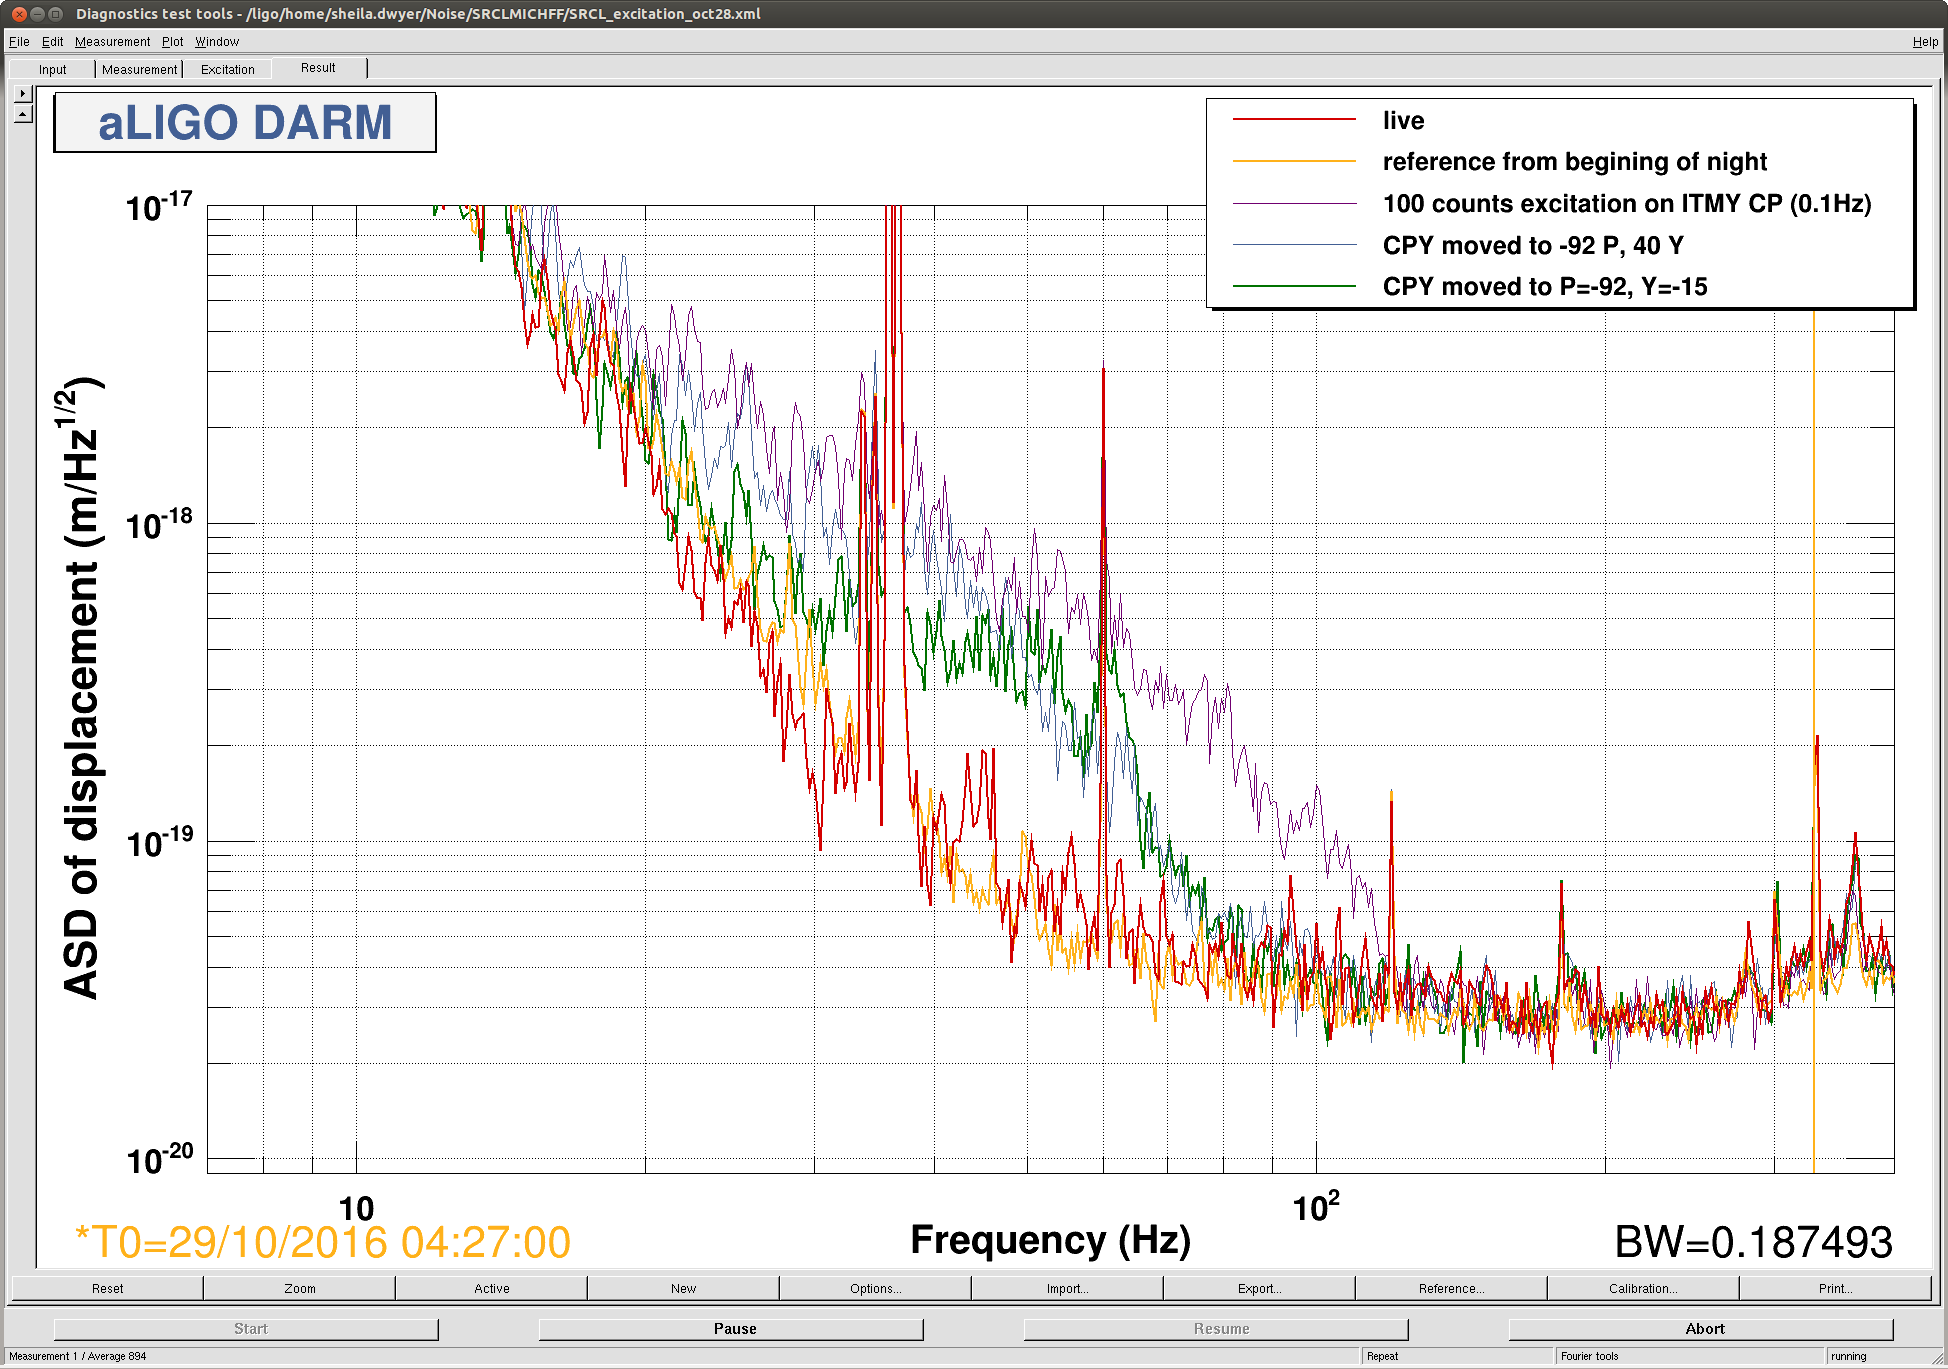Click the grayed-out Resume button
The image size is (1948, 1369).
click(1216, 1328)
